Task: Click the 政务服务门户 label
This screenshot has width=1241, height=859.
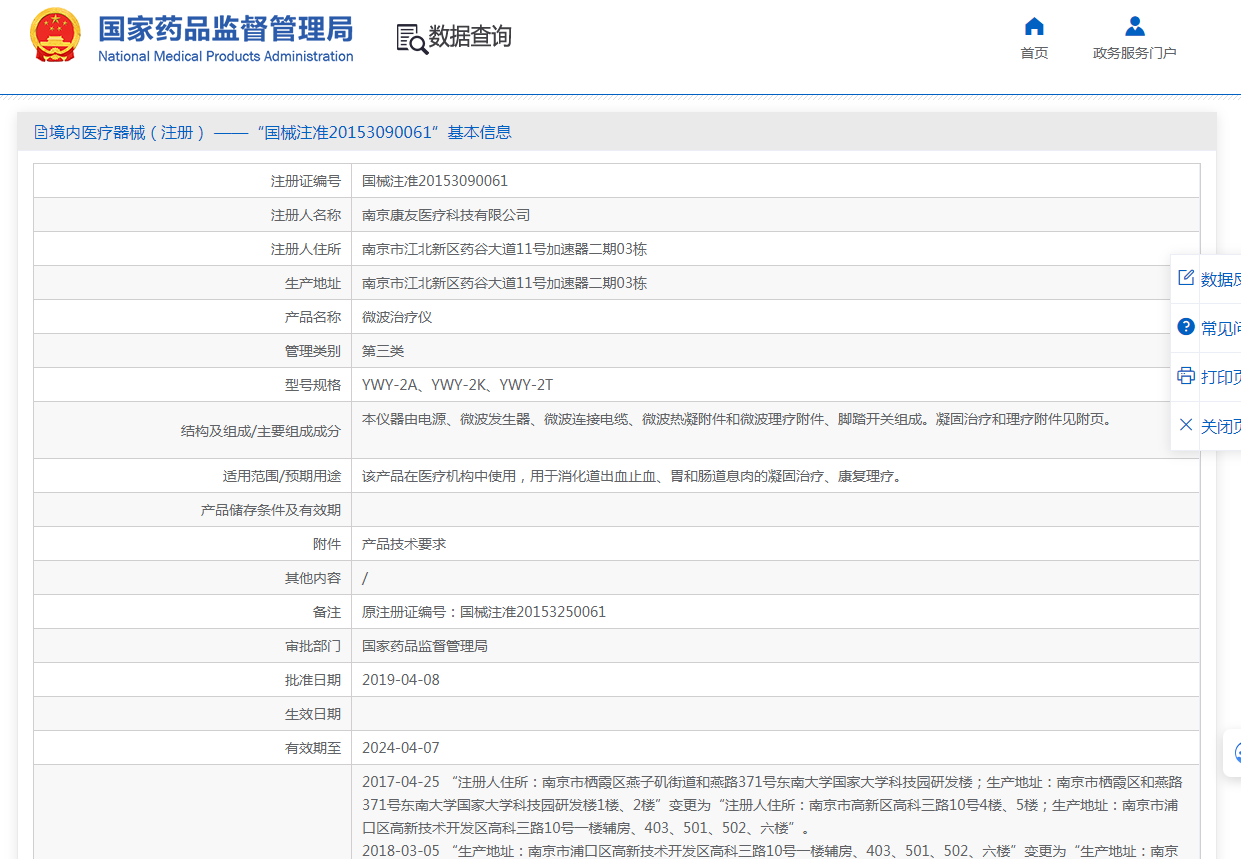Action: [1134, 53]
